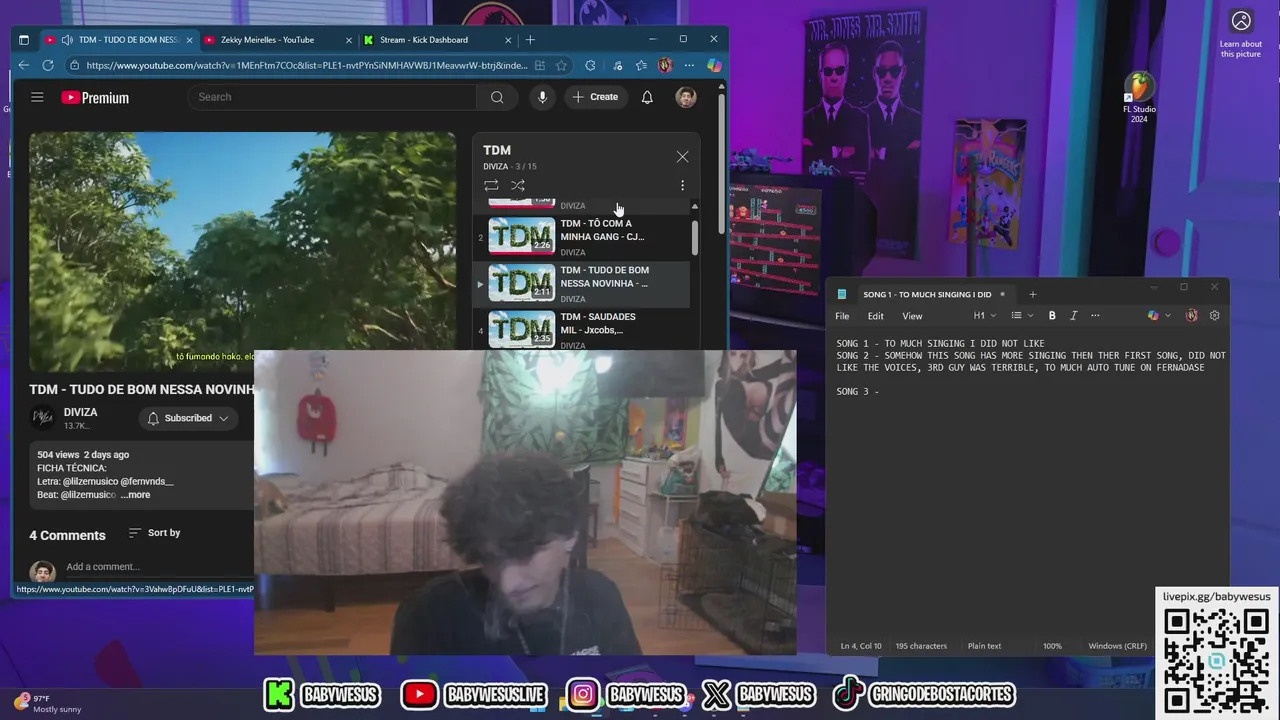The width and height of the screenshot is (1280, 720).
Task: Open Edge profile avatar icon
Action: (665, 65)
